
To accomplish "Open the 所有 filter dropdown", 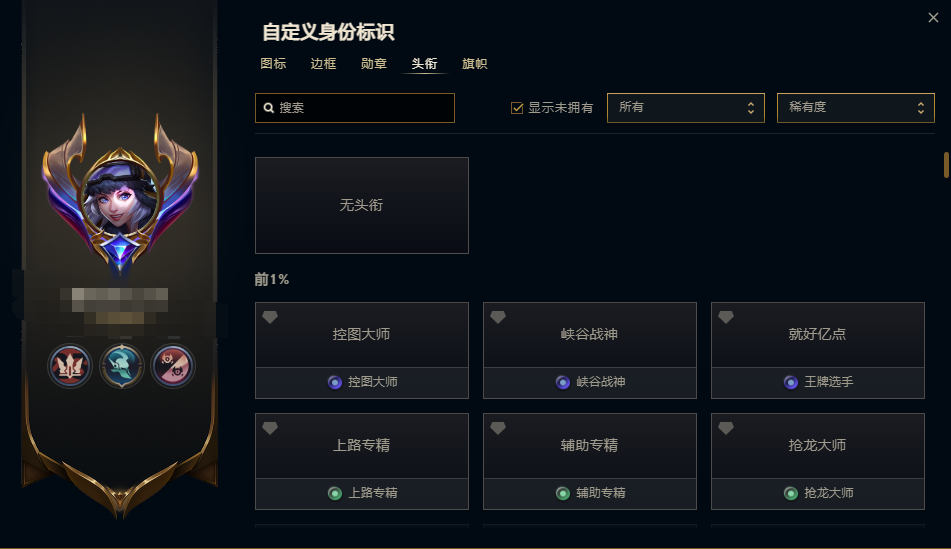I will (x=685, y=108).
